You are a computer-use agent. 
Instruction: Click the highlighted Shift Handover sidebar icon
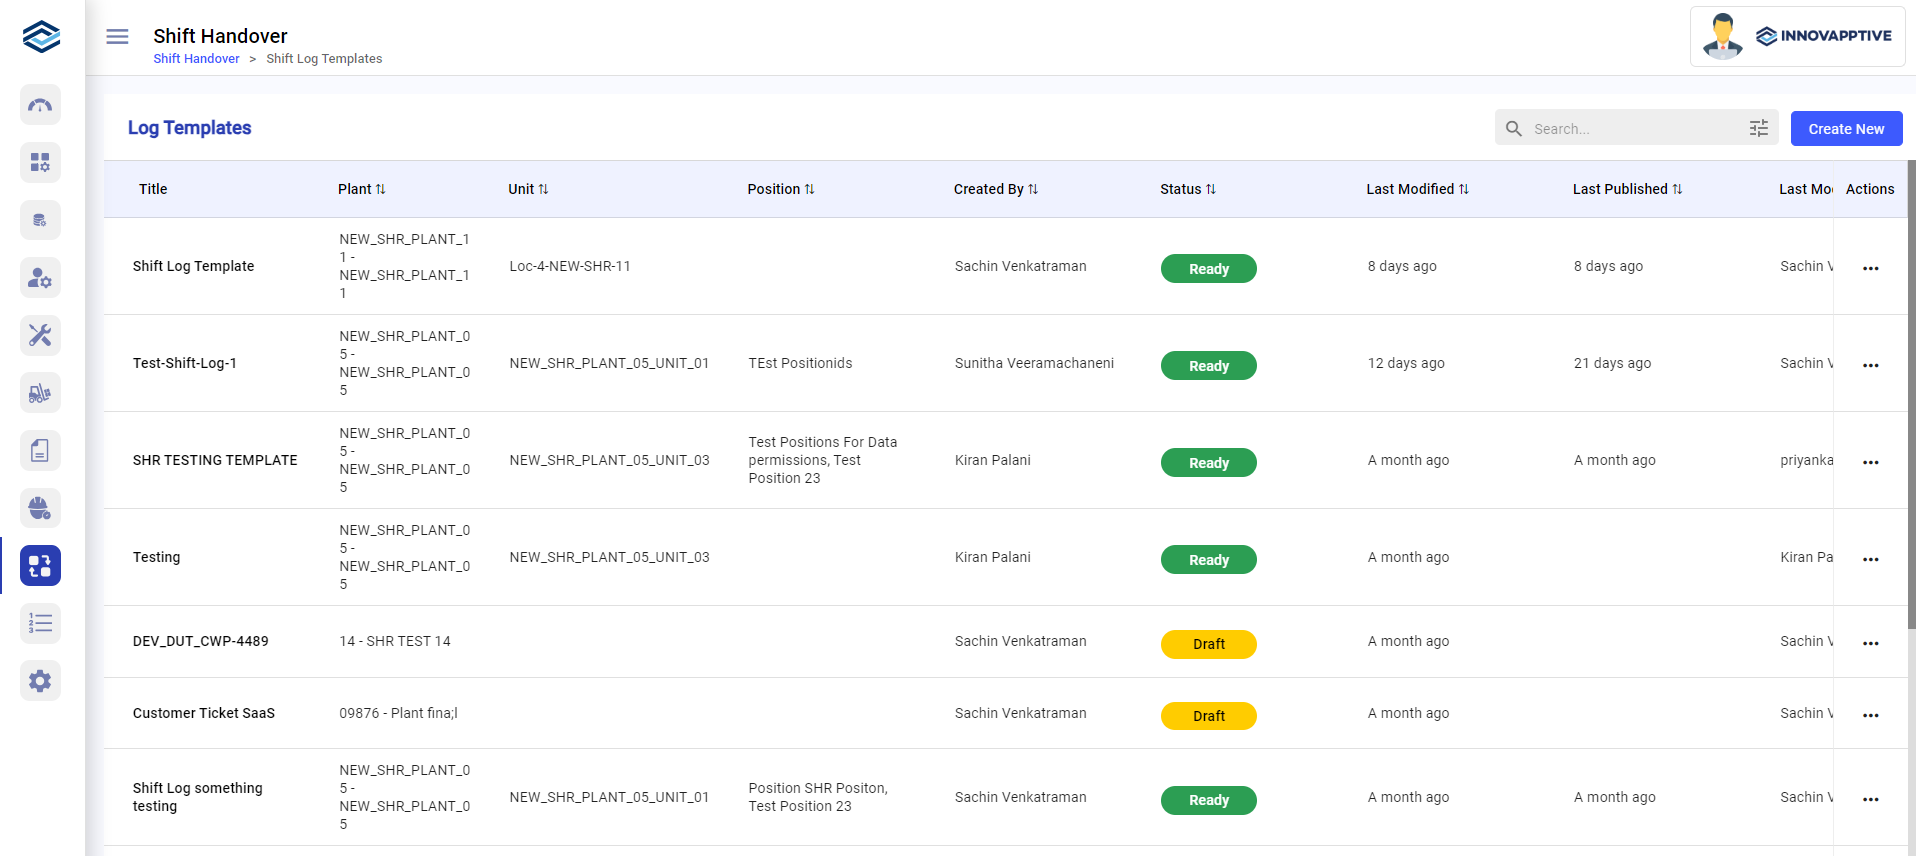click(x=40, y=566)
